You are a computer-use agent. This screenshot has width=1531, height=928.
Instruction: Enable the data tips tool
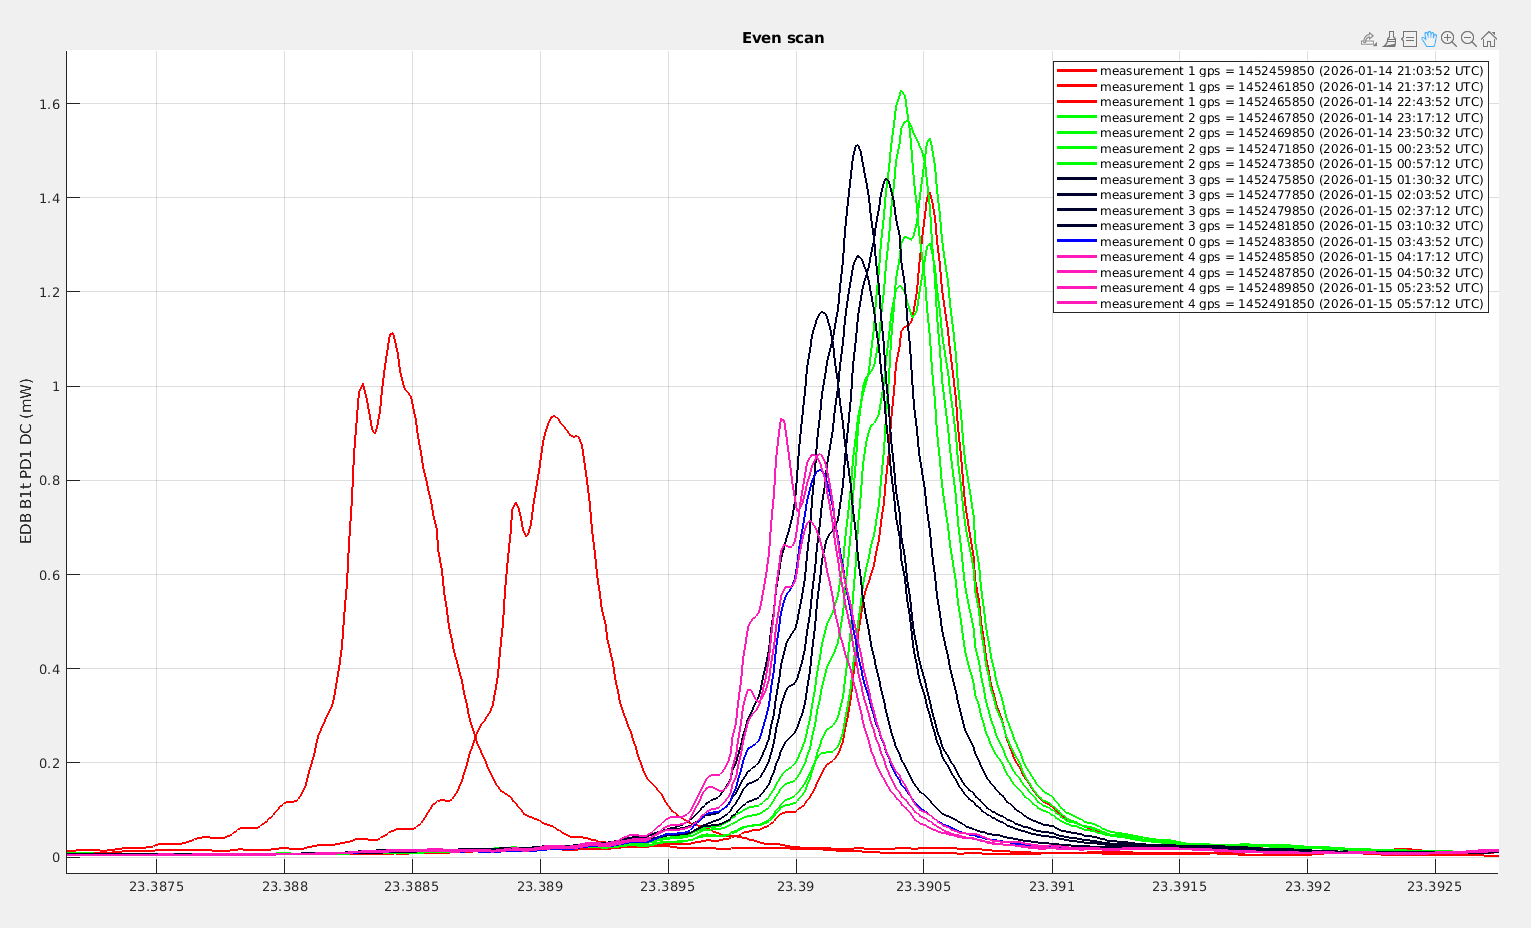tap(1409, 39)
